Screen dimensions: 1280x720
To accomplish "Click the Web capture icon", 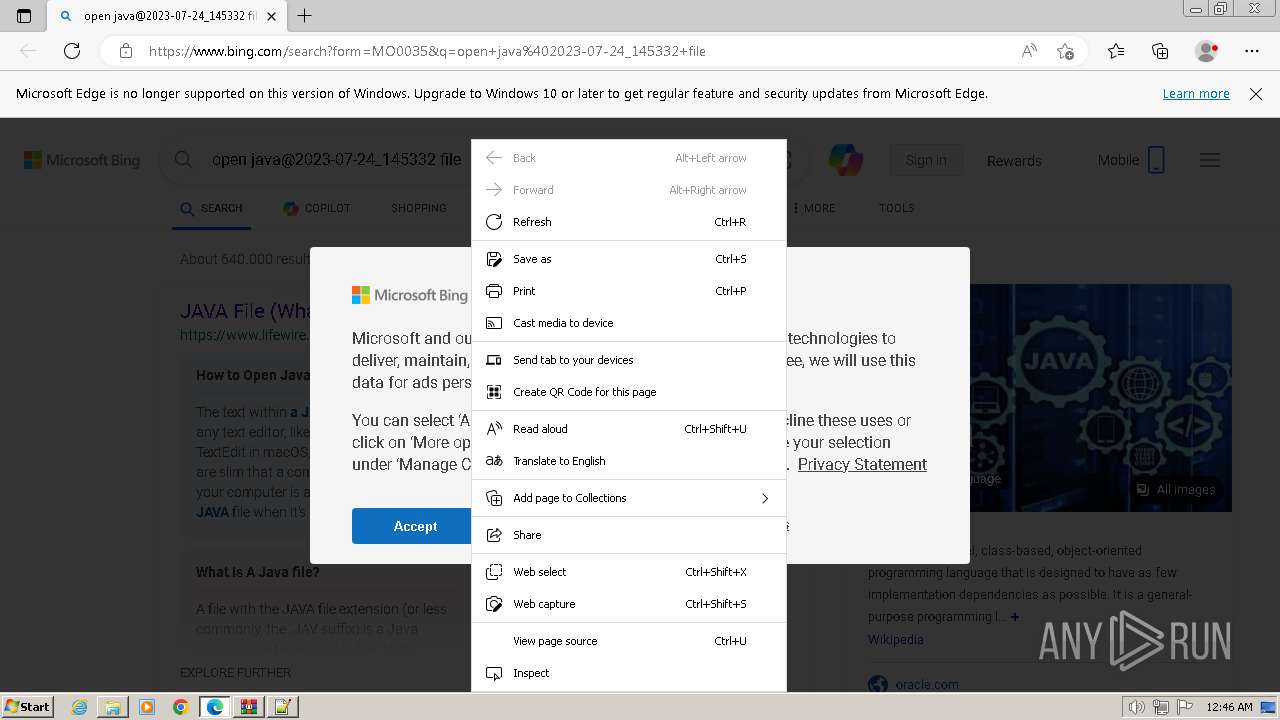I will point(493,604).
